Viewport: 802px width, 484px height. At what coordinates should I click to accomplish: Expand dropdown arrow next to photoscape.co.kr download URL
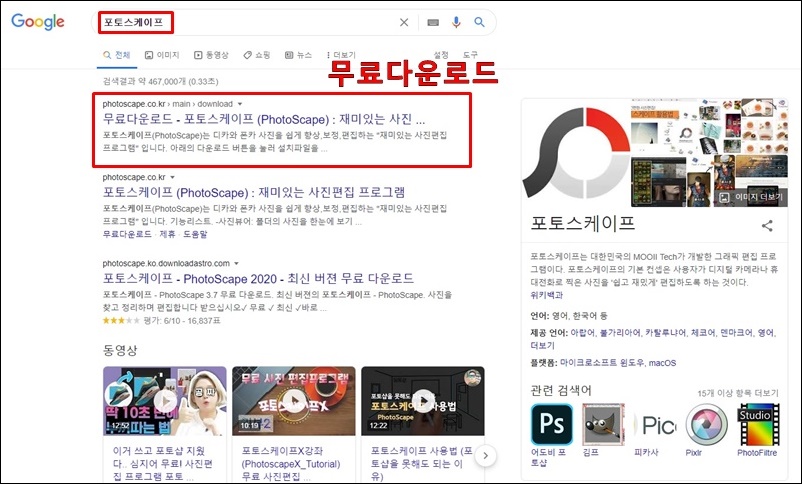239,104
